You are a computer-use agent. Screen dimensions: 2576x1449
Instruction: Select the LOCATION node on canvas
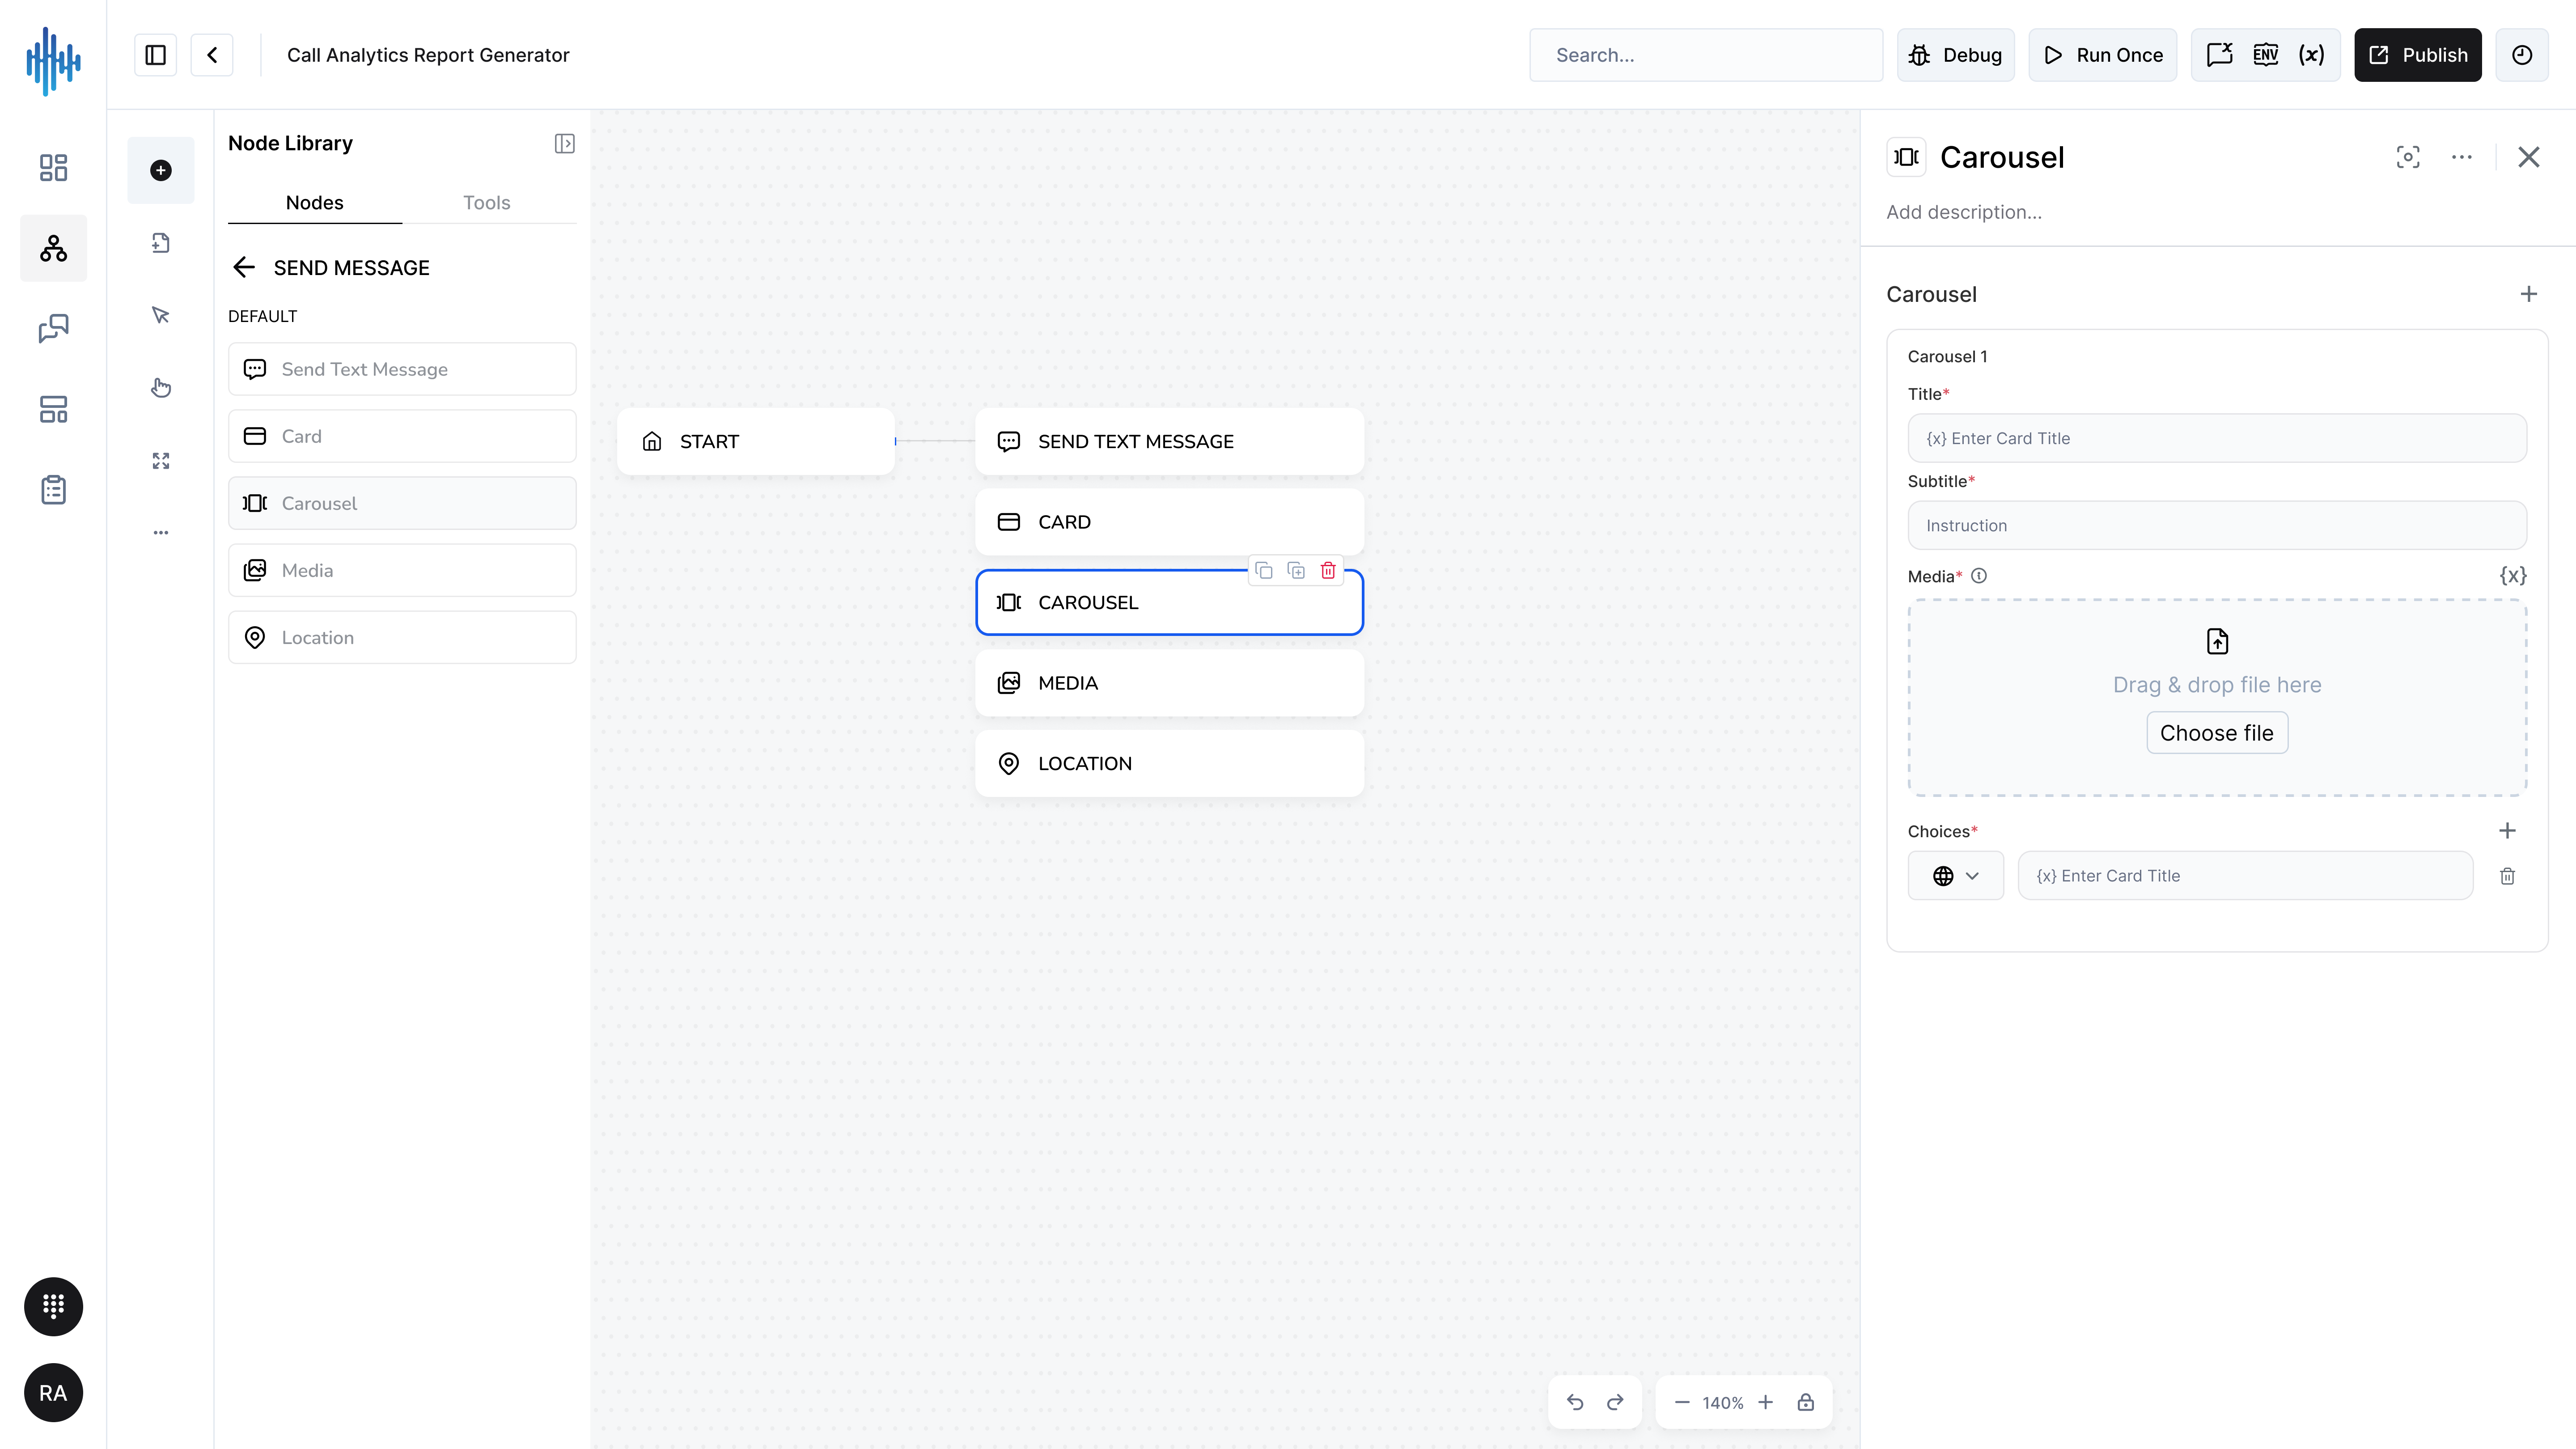click(1169, 763)
